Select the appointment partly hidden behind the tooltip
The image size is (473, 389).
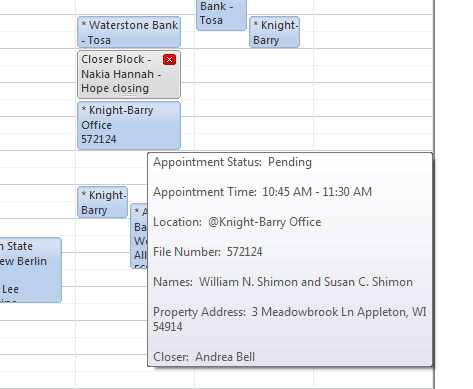pyautogui.click(x=139, y=236)
